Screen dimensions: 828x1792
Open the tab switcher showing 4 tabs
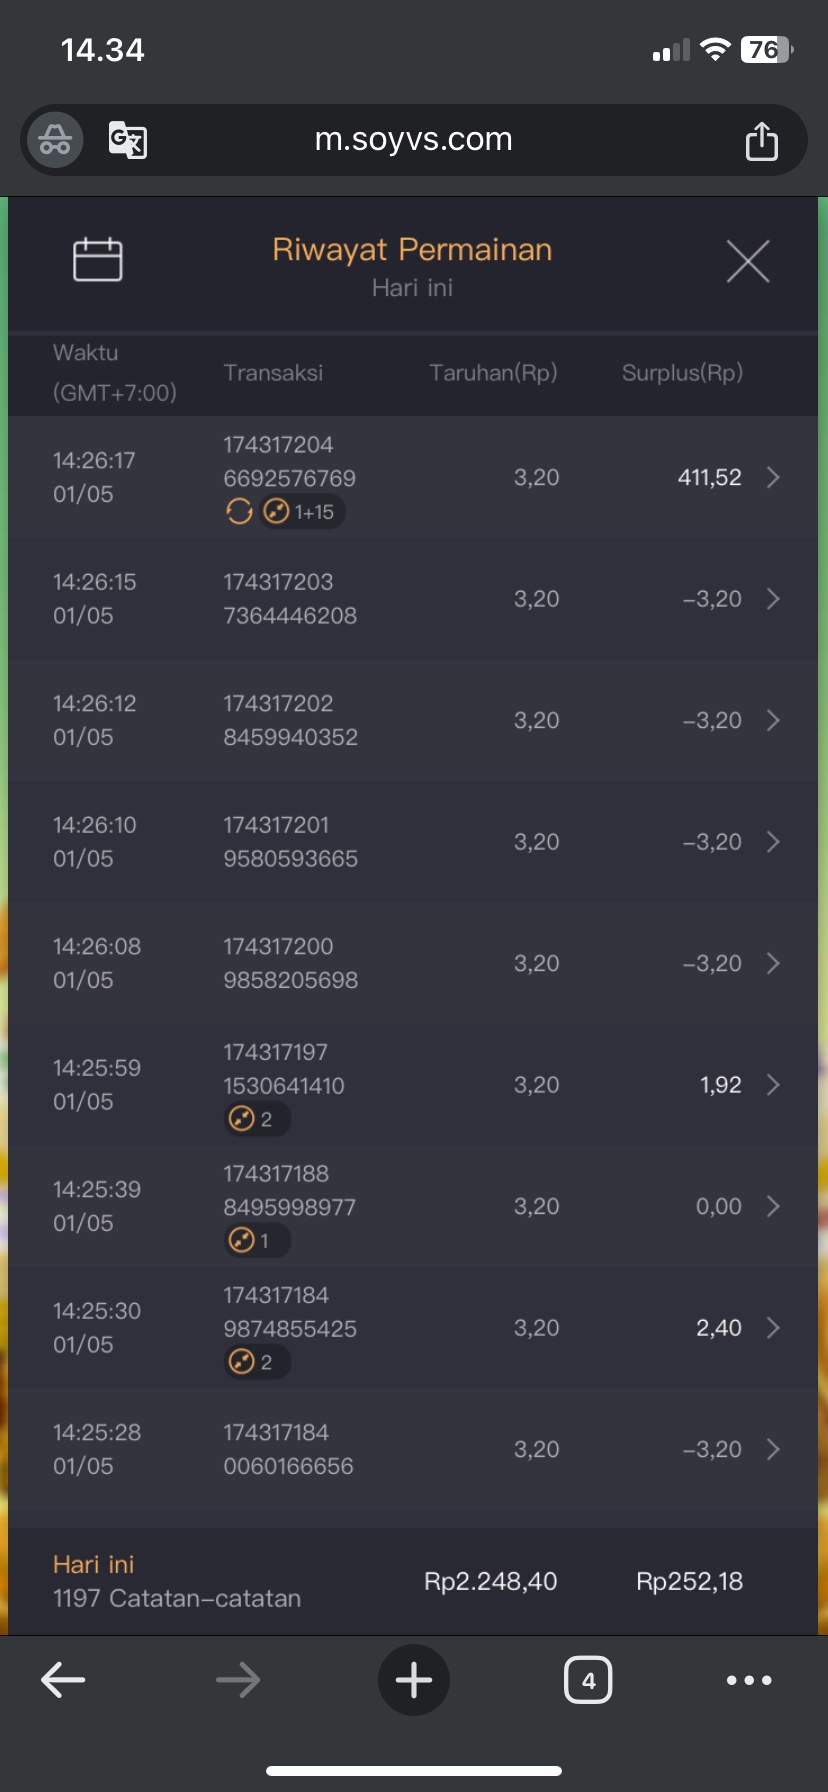point(588,1680)
